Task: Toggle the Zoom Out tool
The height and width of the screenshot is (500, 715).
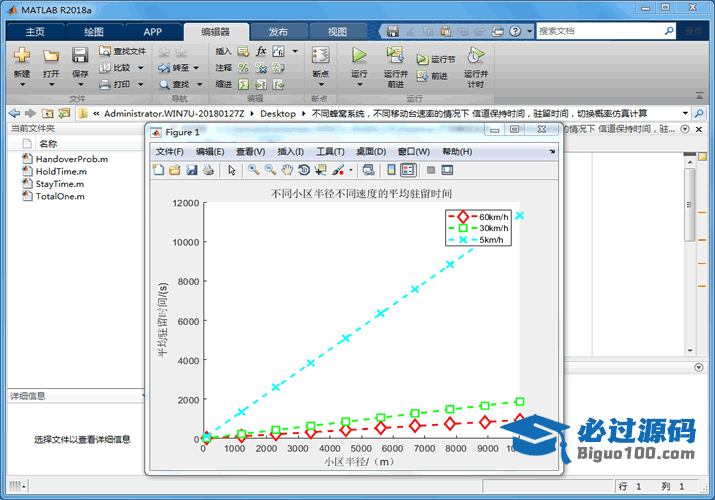Action: coord(270,170)
